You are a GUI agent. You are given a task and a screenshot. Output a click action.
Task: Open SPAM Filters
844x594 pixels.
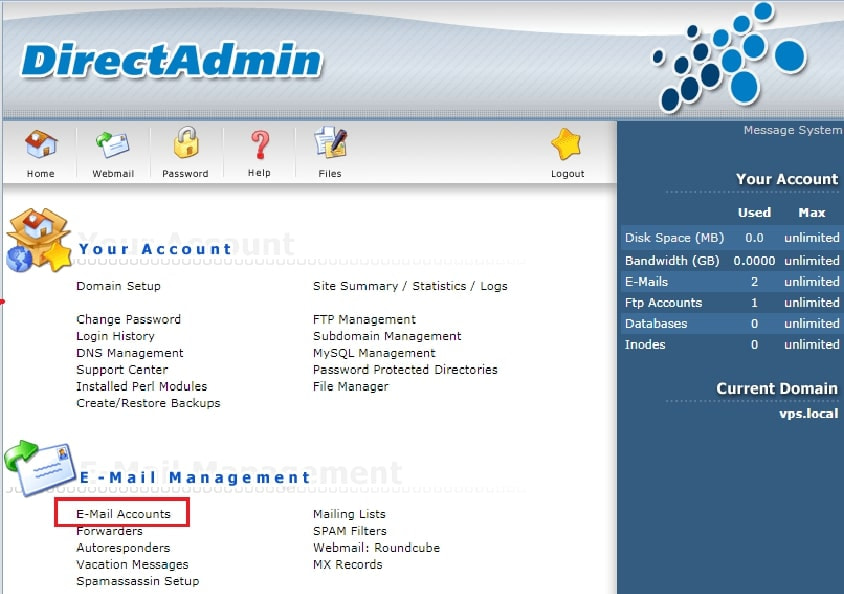[350, 531]
